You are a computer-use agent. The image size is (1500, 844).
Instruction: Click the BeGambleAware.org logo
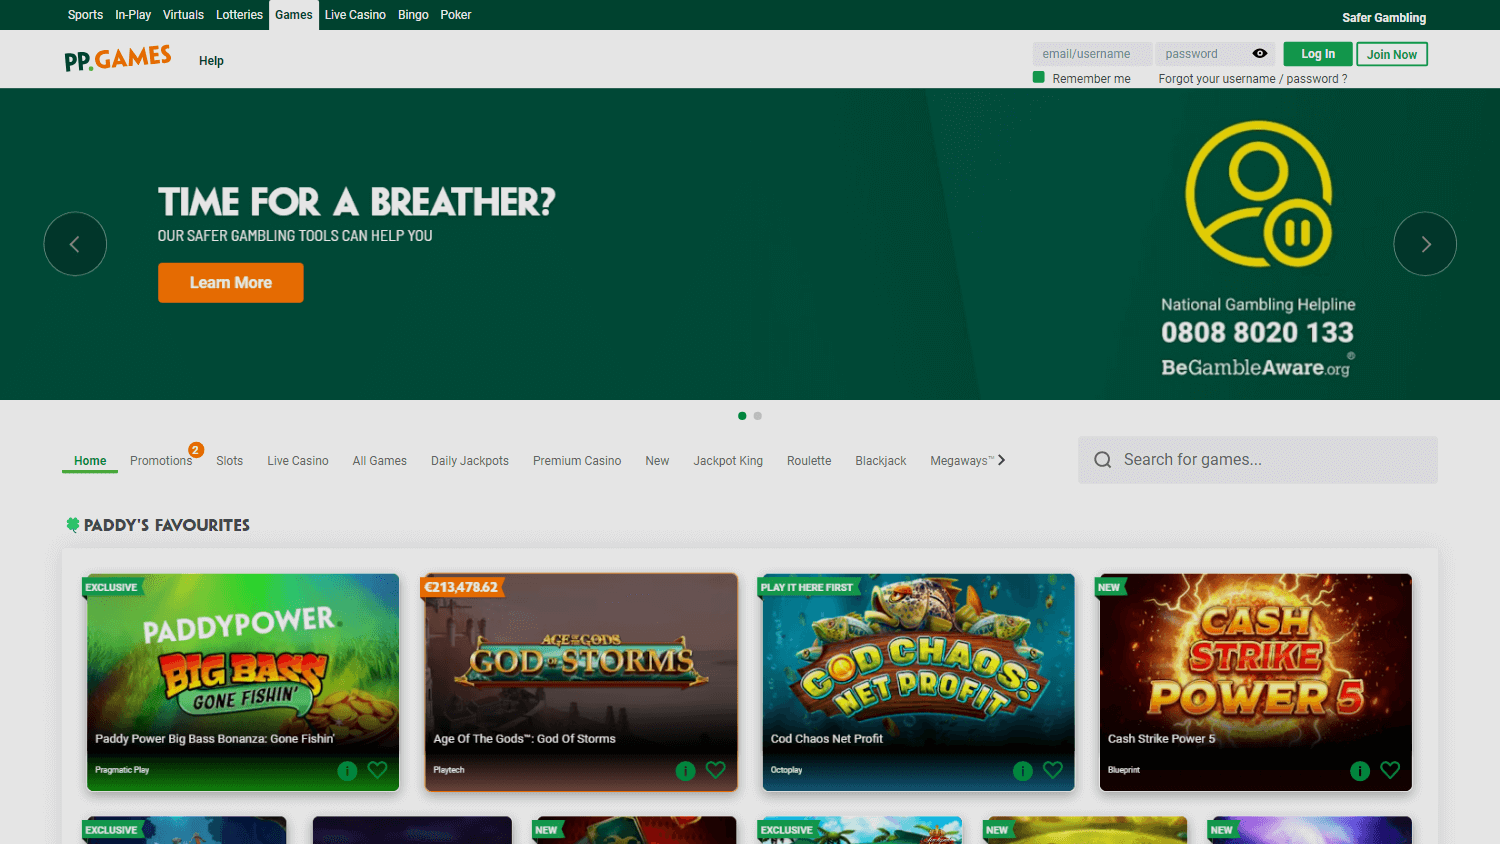pos(1257,367)
